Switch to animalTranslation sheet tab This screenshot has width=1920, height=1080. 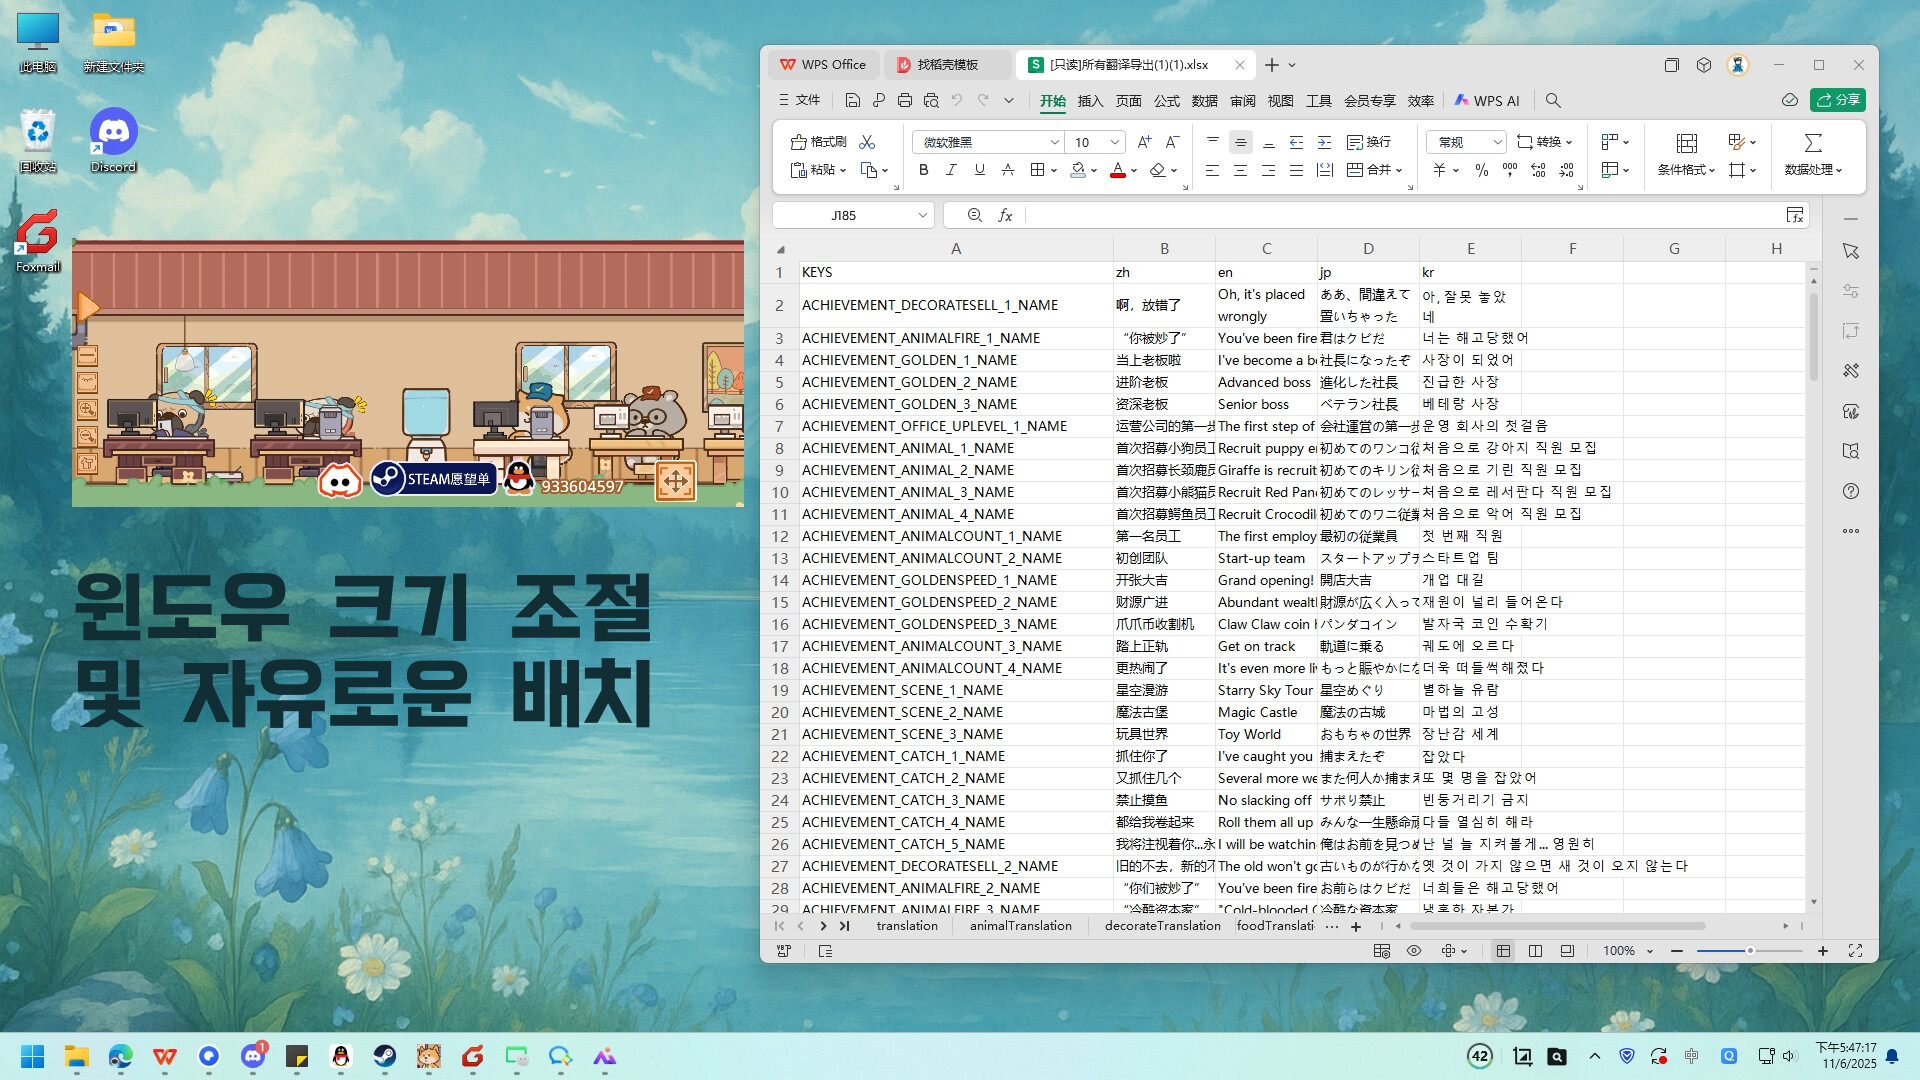point(1020,926)
